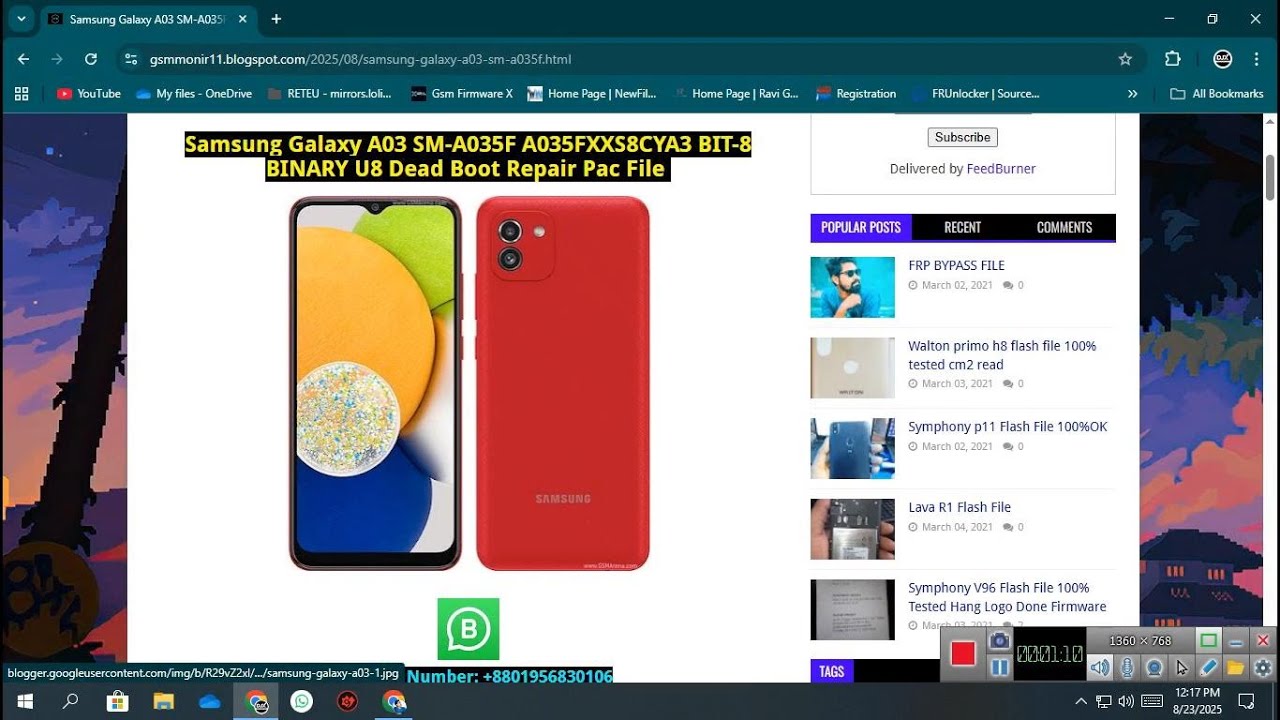Take a screenshot with the recorder camera icon
The height and width of the screenshot is (720, 1280).
tap(999, 640)
